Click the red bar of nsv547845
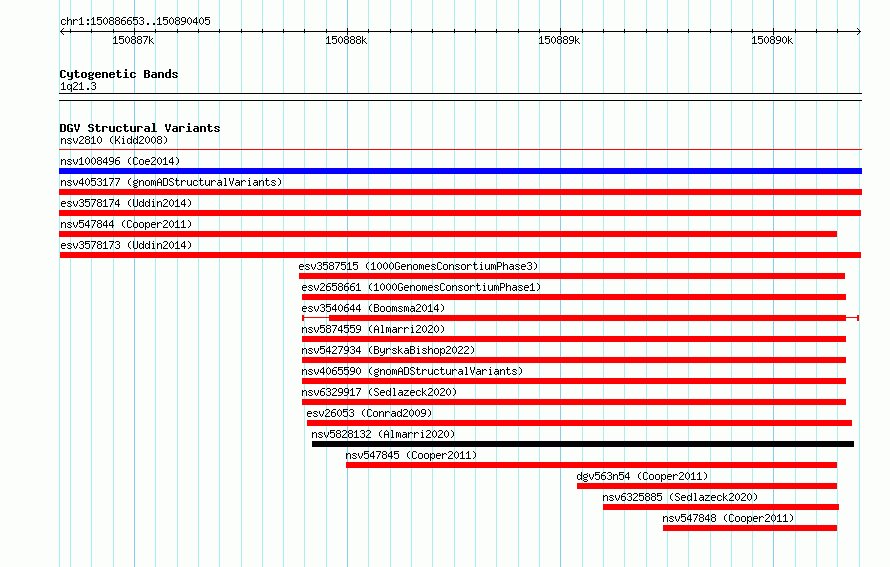This screenshot has width=890, height=567. click(x=591, y=465)
